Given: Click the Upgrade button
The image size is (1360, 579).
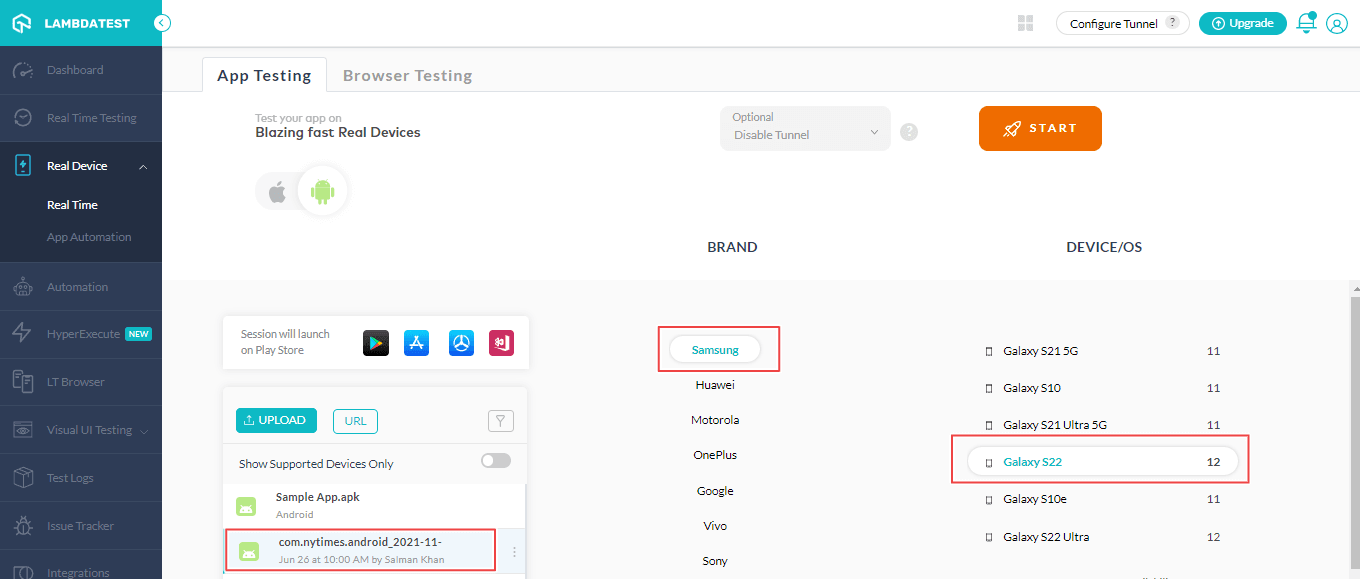Looking at the screenshot, I should pyautogui.click(x=1242, y=22).
